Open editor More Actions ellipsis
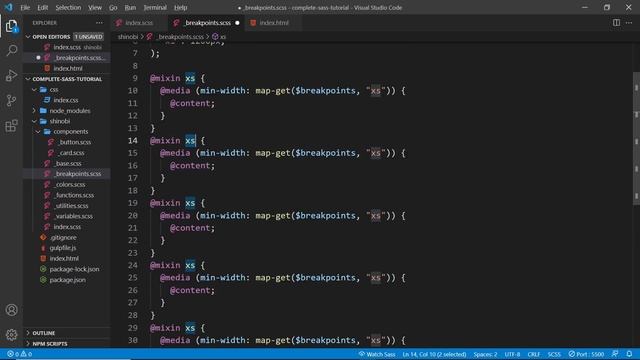640x360 pixels. 629,23
